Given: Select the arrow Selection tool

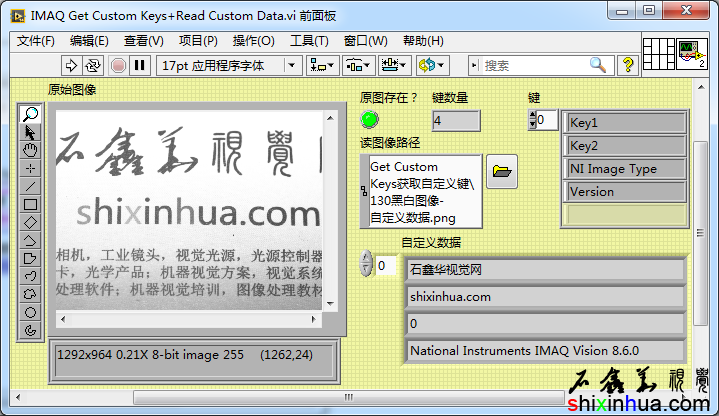Looking at the screenshot, I should (30, 132).
